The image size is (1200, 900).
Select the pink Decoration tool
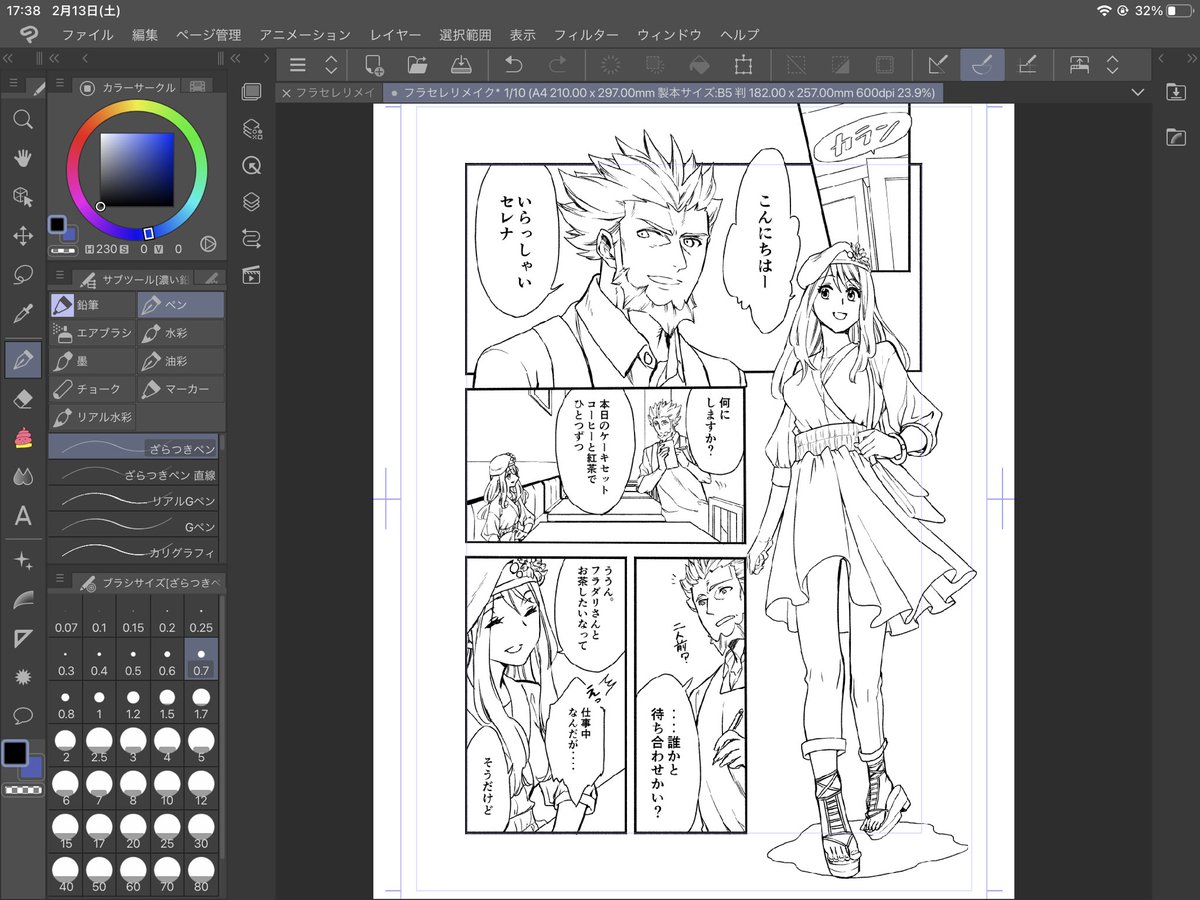click(x=22, y=437)
